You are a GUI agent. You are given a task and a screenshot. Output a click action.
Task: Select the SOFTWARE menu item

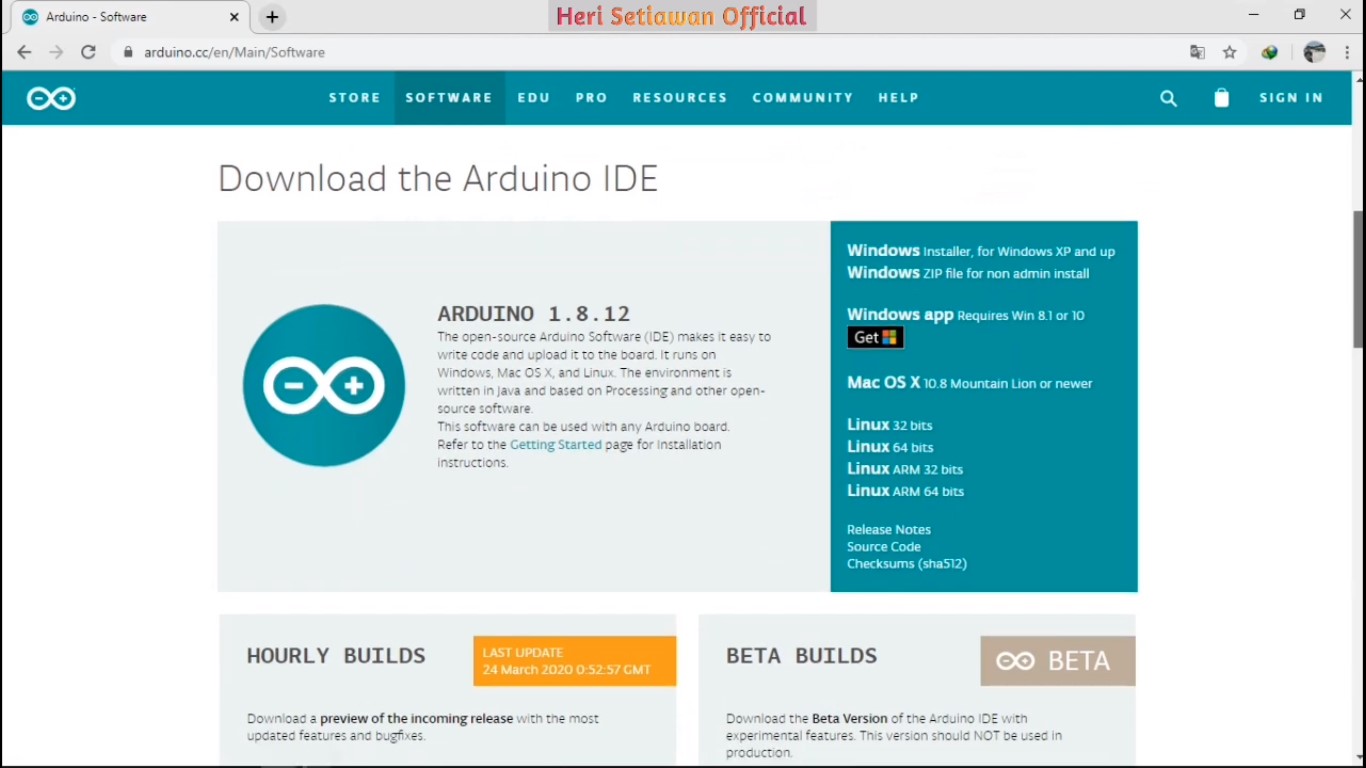(x=449, y=98)
